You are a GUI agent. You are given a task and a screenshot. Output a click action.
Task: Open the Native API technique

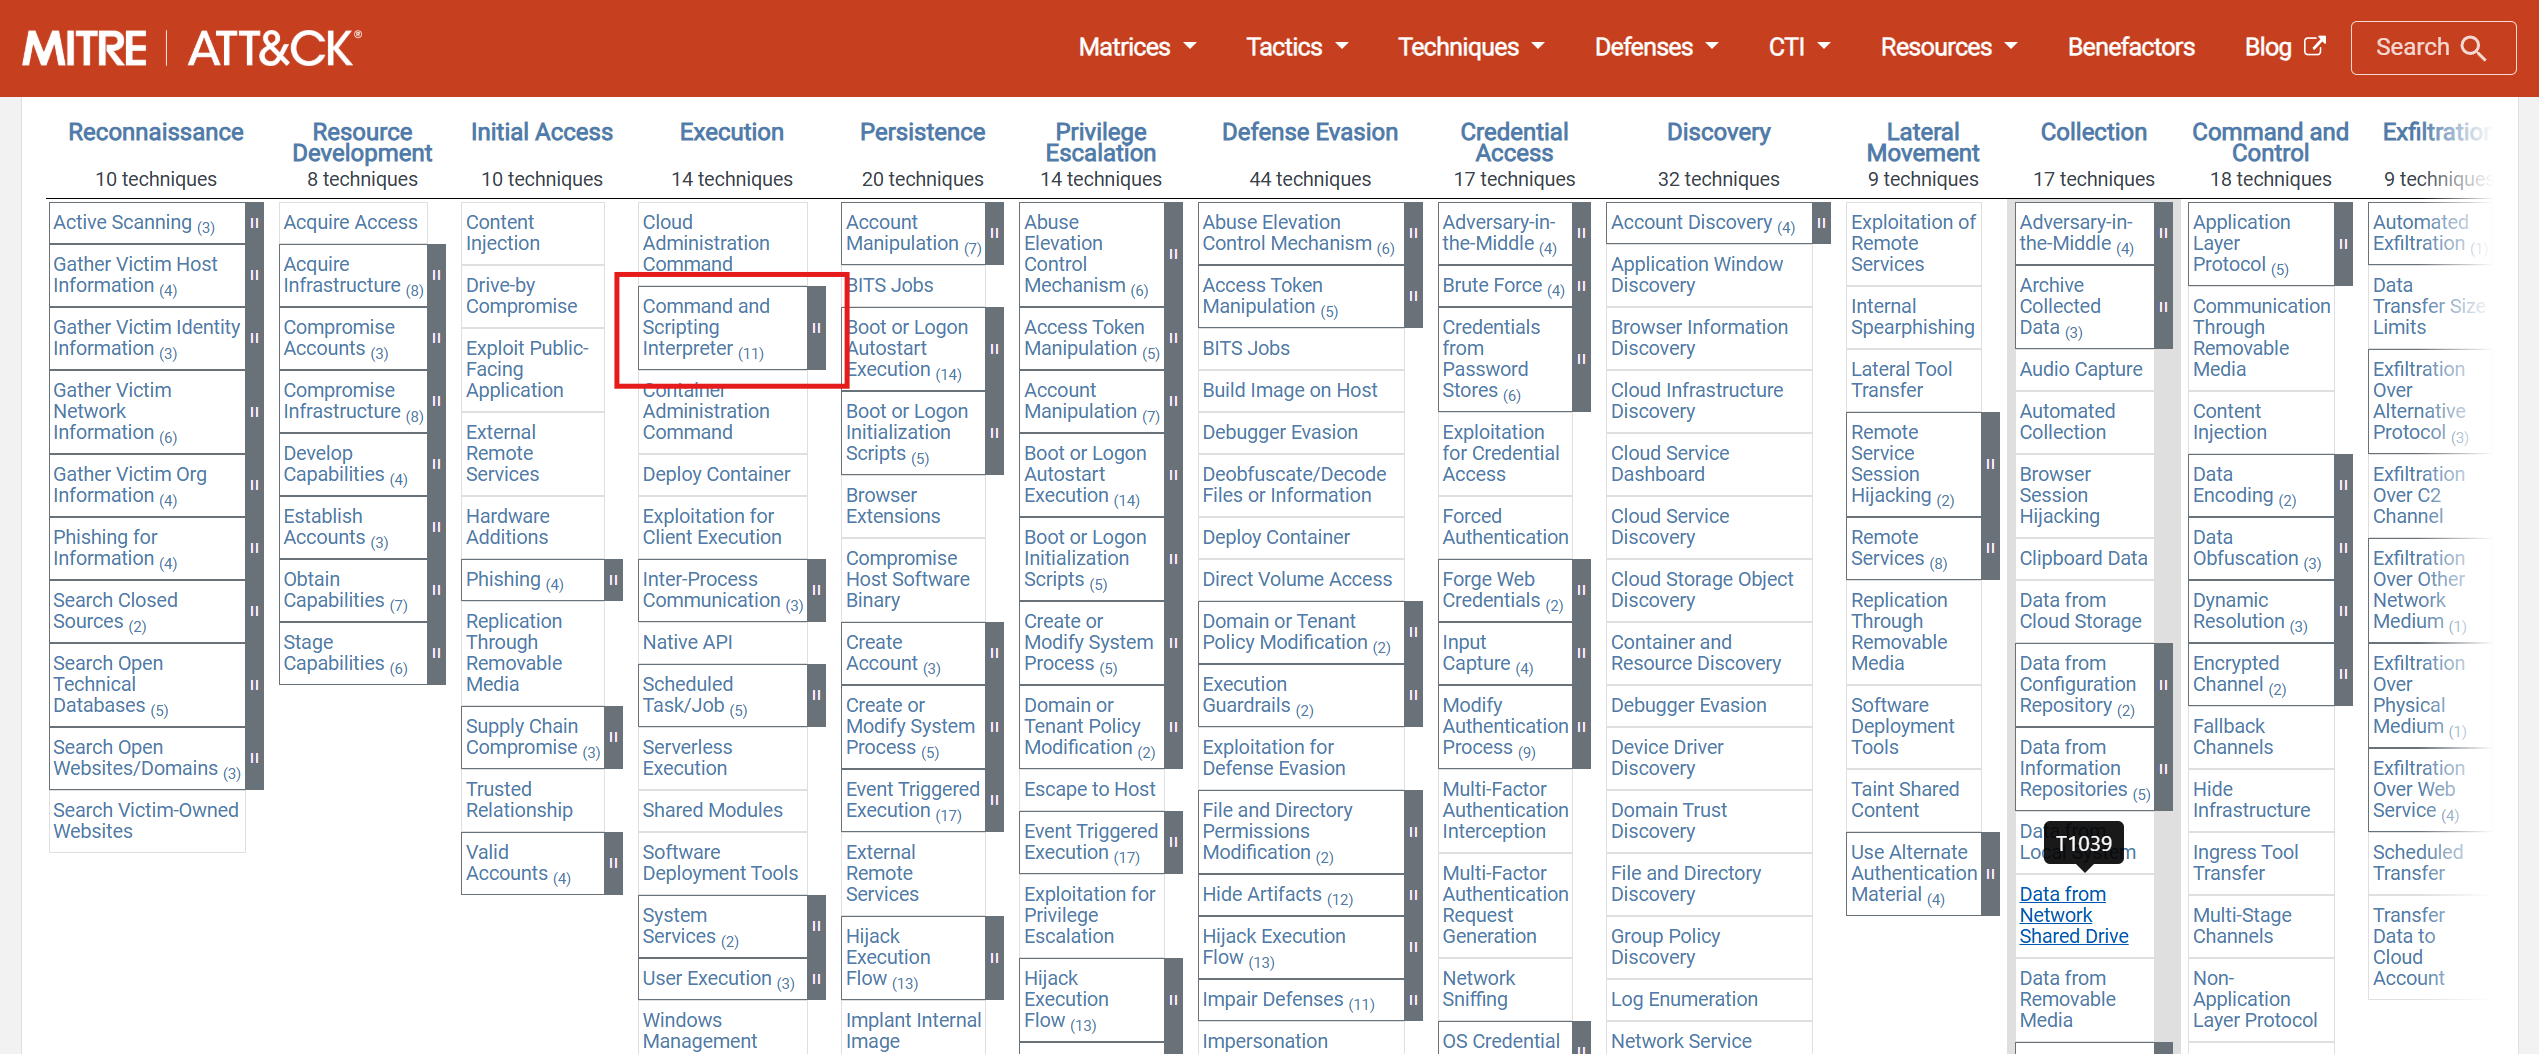[x=687, y=642]
